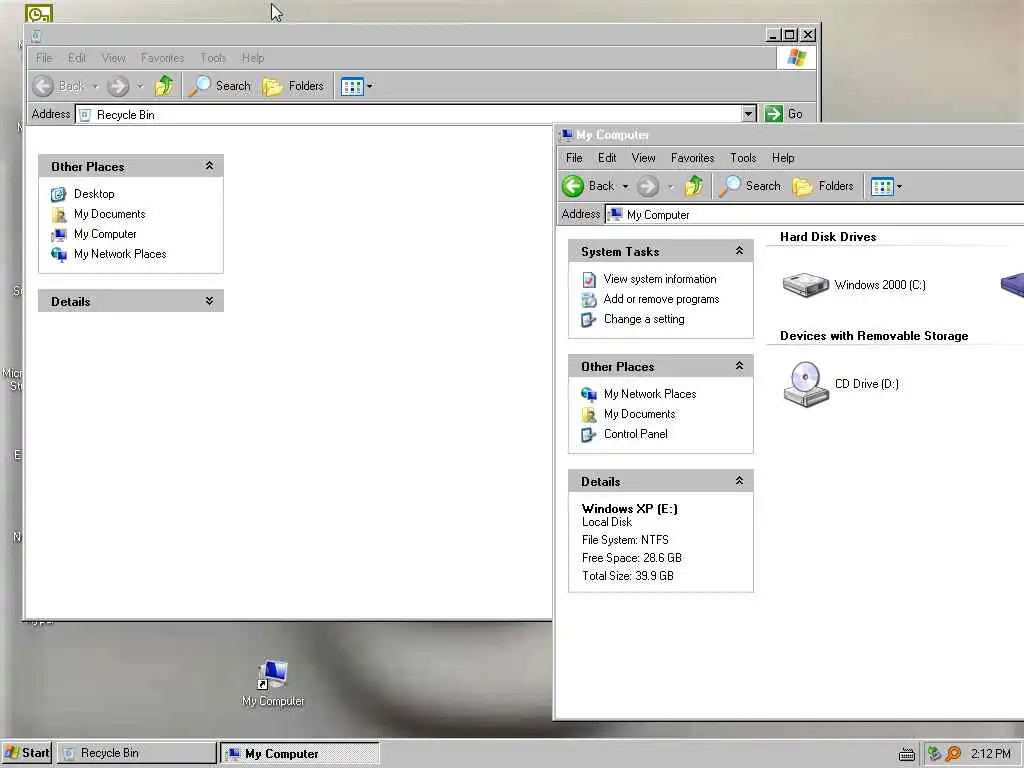
Task: Open Favorites menu in My Computer window
Action: [692, 158]
